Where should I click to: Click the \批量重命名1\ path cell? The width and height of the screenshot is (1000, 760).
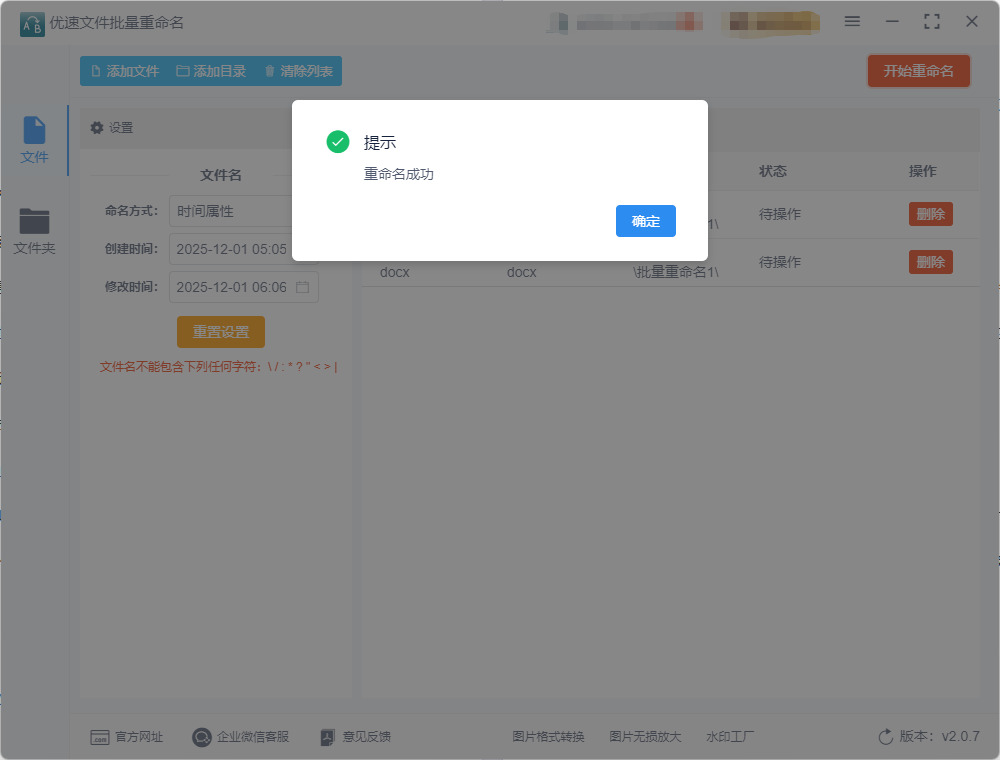675,272
